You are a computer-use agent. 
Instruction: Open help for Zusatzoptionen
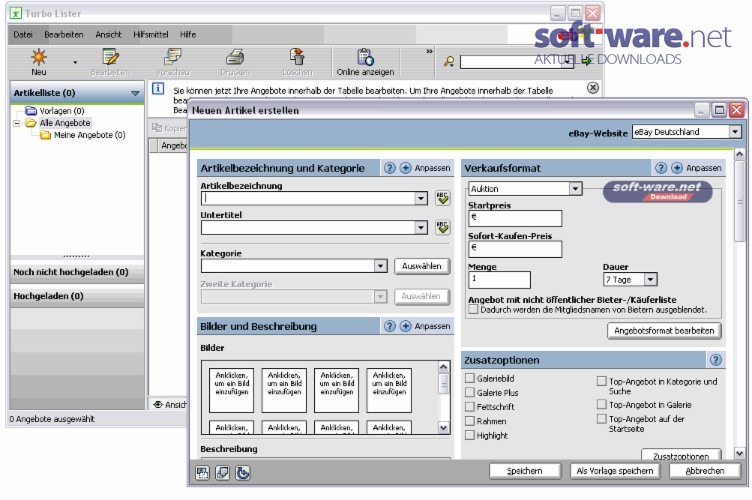click(x=715, y=360)
